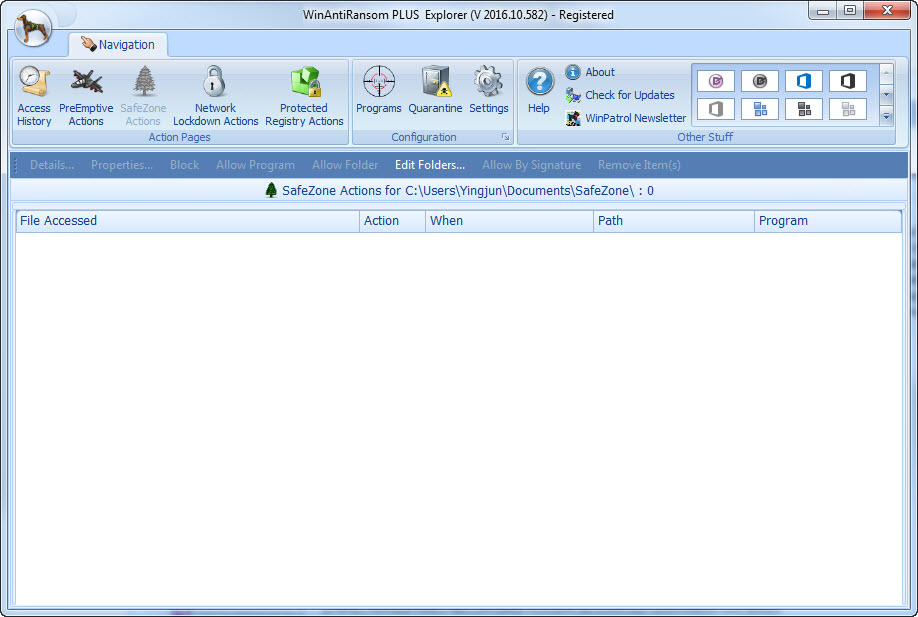Open WinPatrol Newsletter

point(626,118)
